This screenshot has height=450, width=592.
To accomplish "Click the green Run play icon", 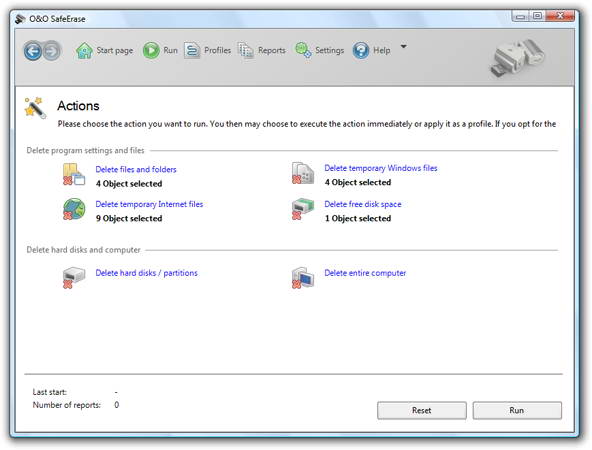I will tap(151, 51).
